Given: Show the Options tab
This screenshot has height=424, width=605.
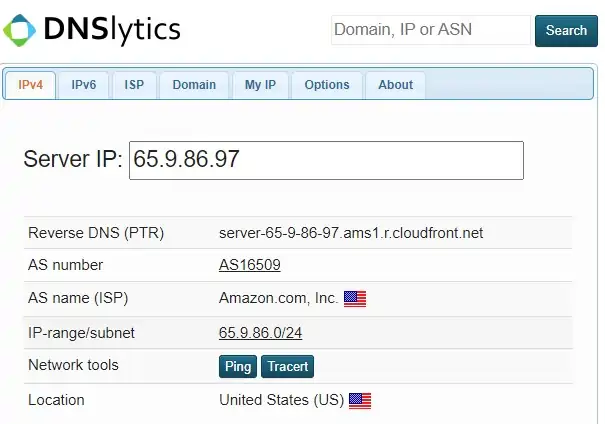Looking at the screenshot, I should point(327,85).
